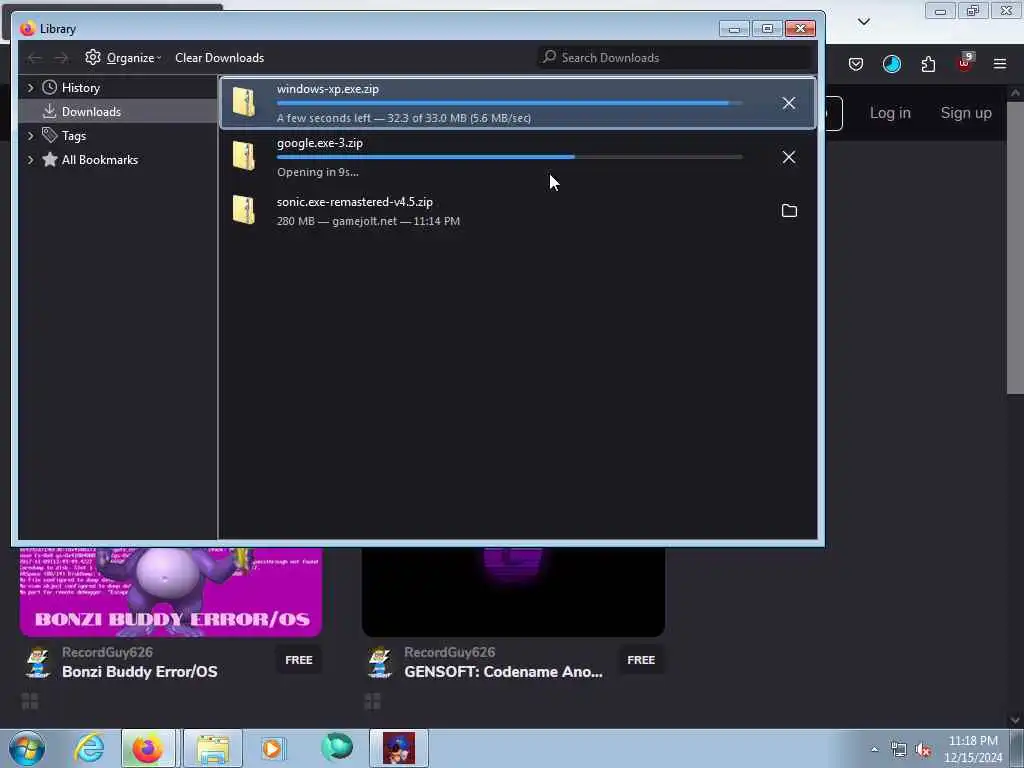This screenshot has height=768, width=1024.
Task: Click the google.exe-3.zip download progress bar
Action: (509, 157)
